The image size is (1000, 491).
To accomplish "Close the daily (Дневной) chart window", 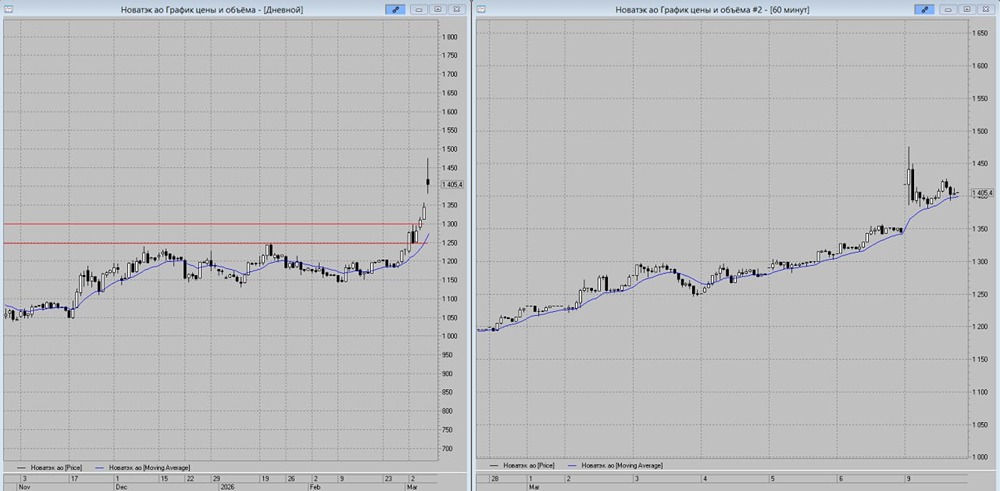I will click(456, 9).
